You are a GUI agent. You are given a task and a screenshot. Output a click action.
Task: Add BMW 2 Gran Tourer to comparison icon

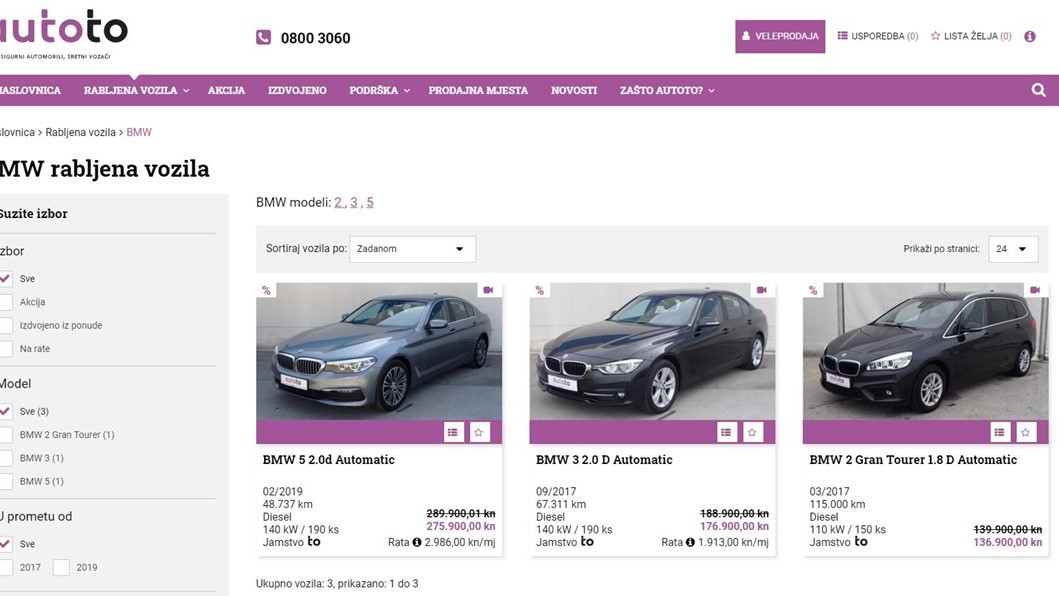[1000, 432]
